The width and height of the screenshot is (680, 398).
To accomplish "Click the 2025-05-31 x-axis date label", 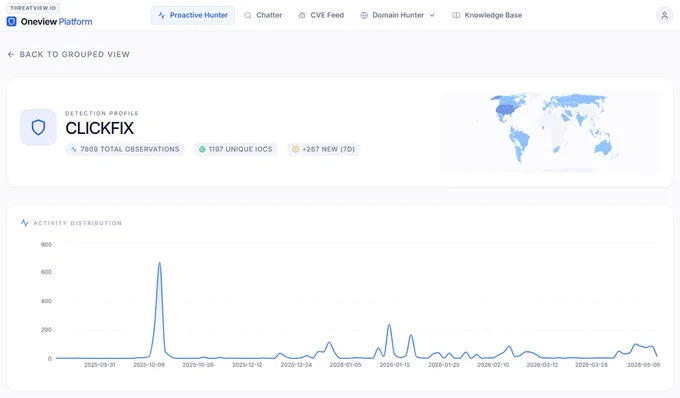I will (100, 365).
